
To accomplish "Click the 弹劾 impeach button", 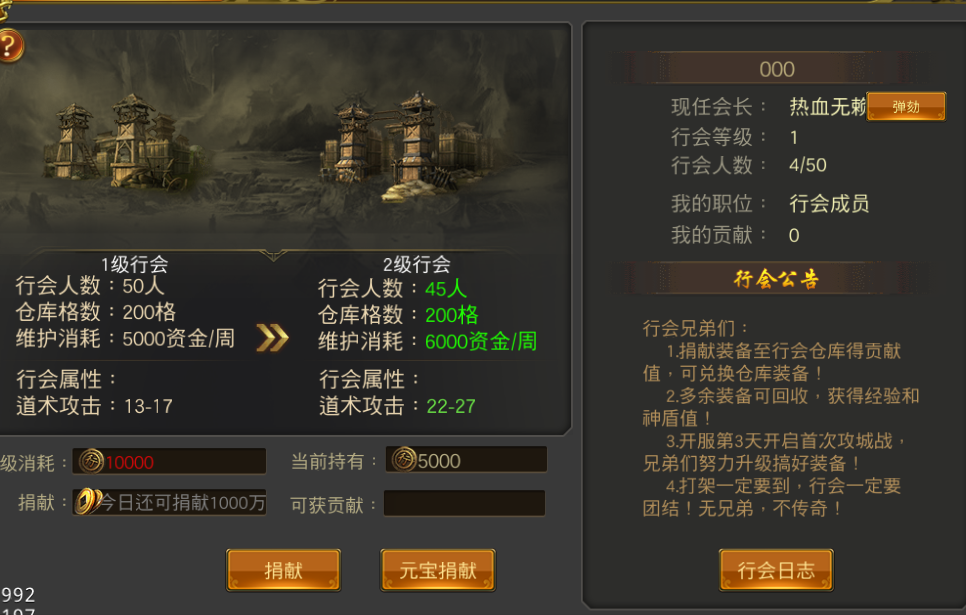I will tap(906, 106).
